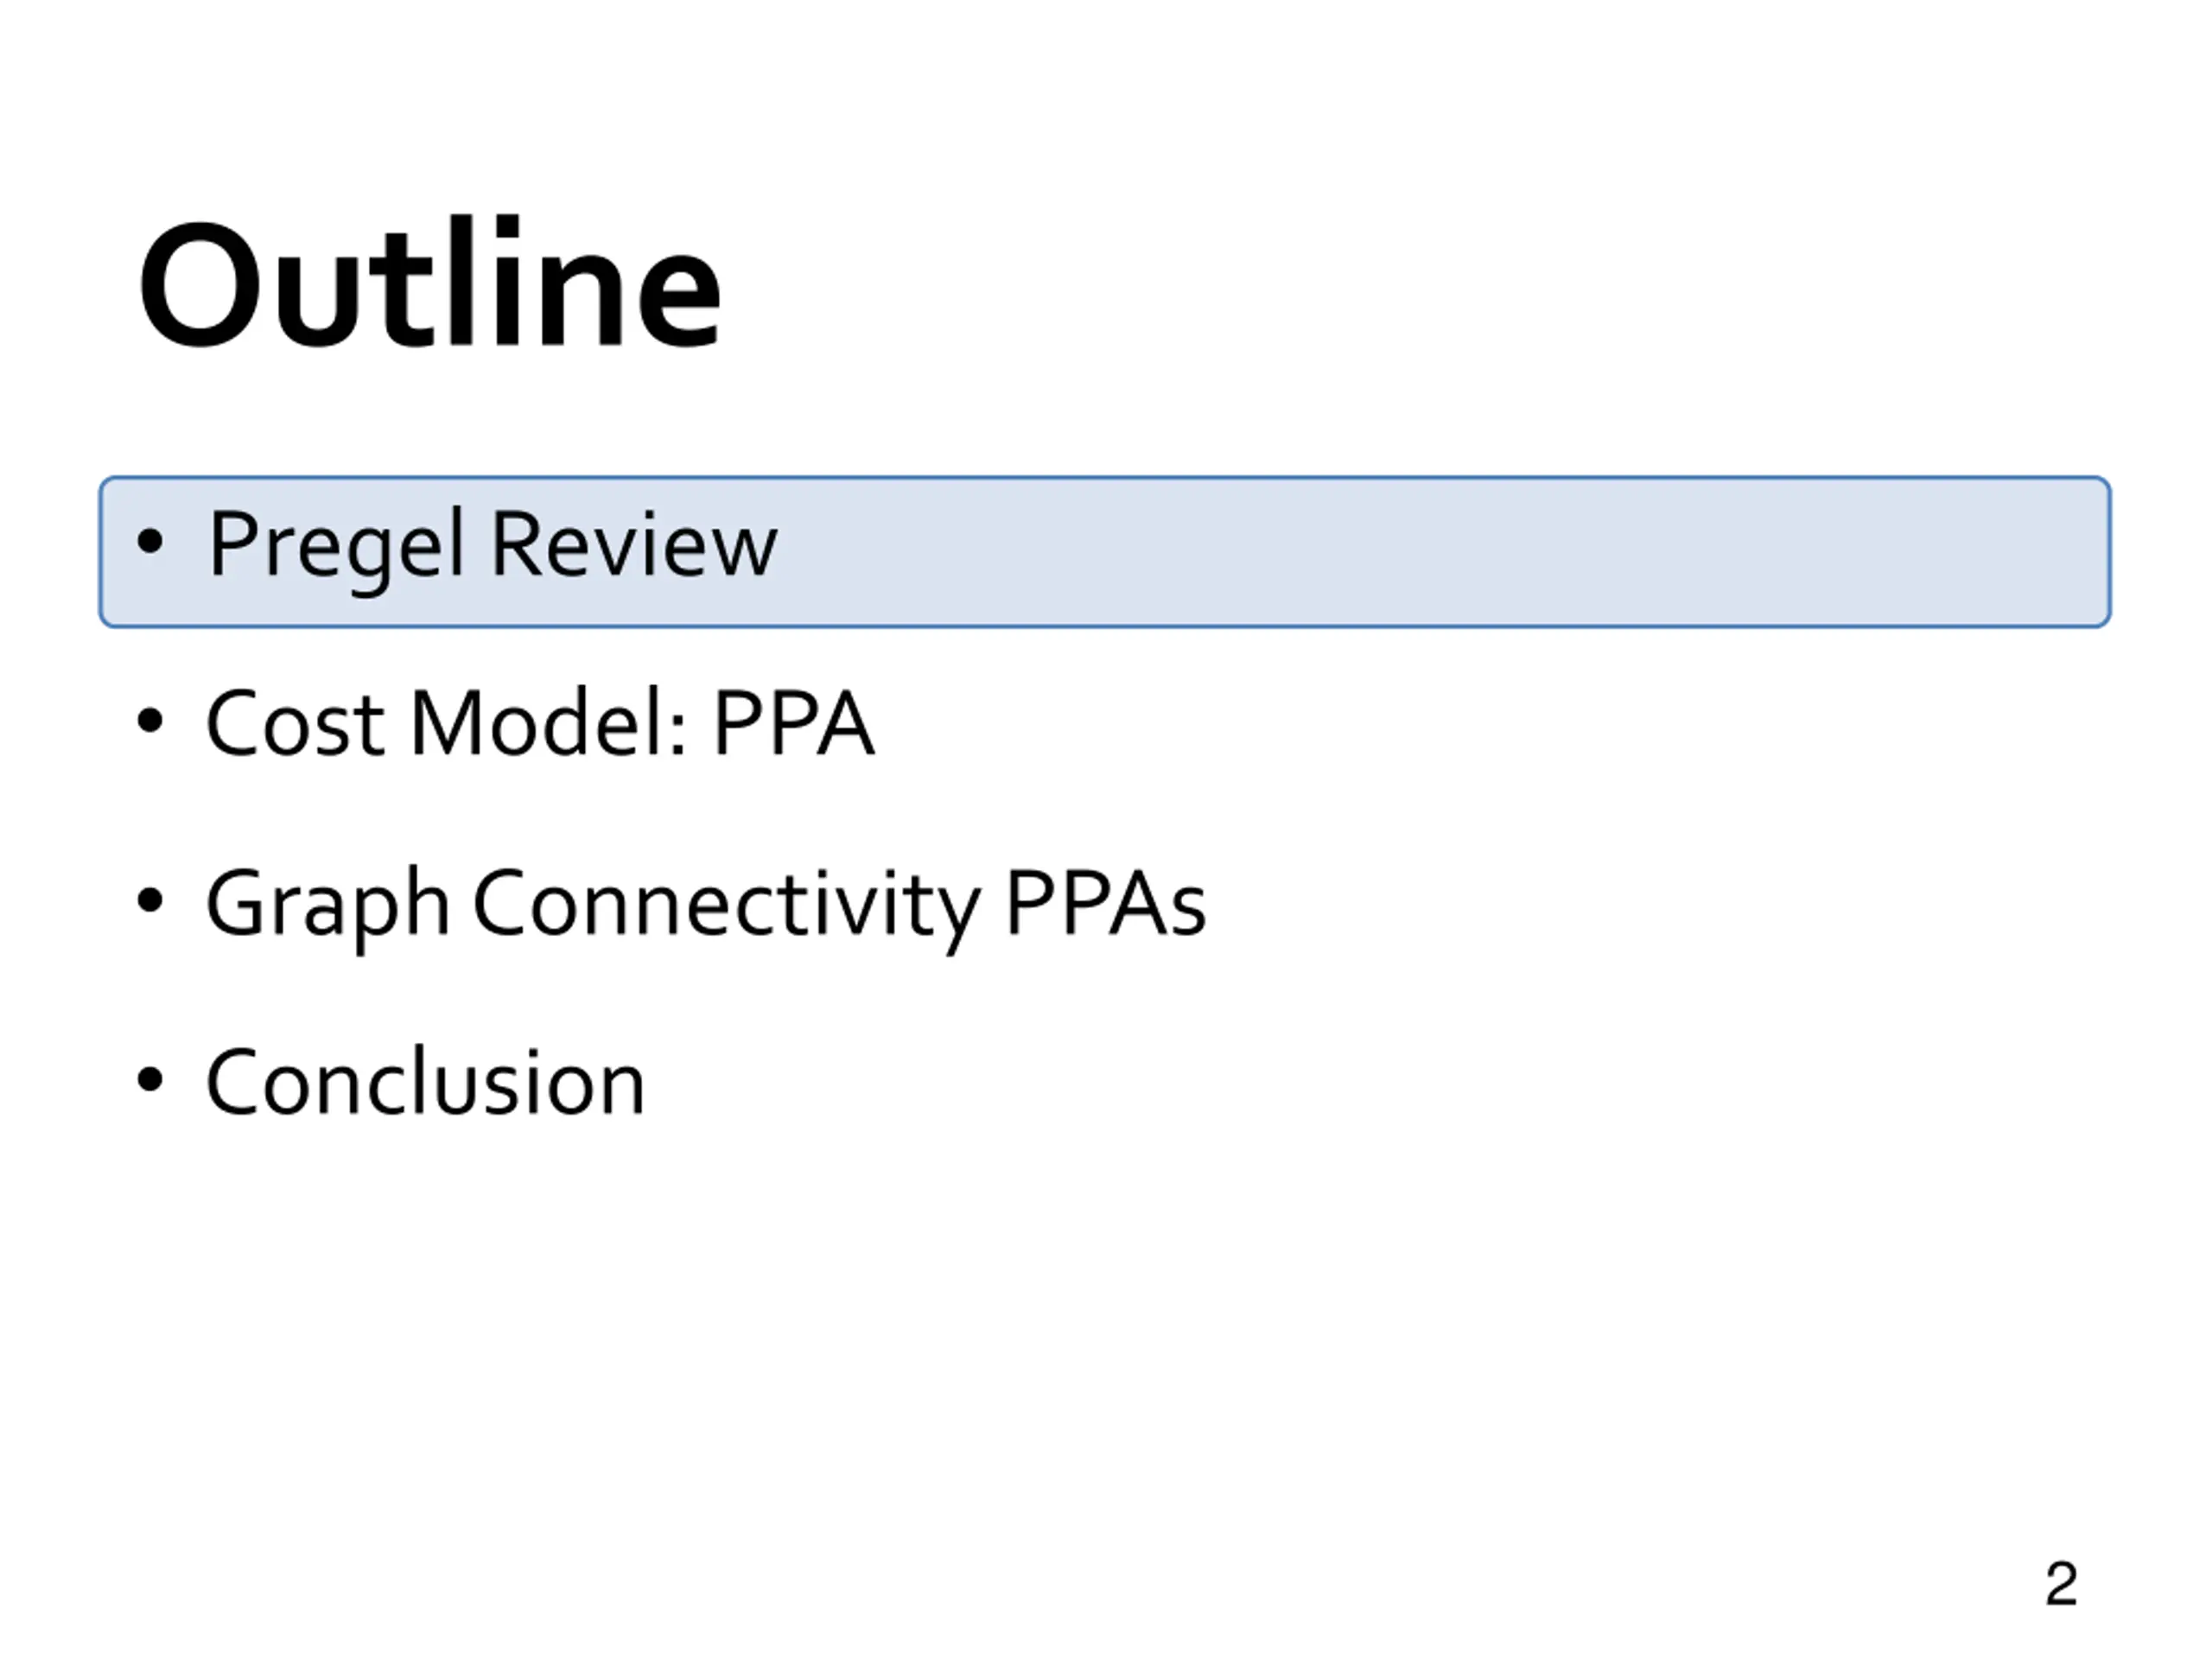Screen dimensions: 2212x1659
Task: Click the bullet dot before Conclusion
Action: pyautogui.click(x=150, y=1080)
